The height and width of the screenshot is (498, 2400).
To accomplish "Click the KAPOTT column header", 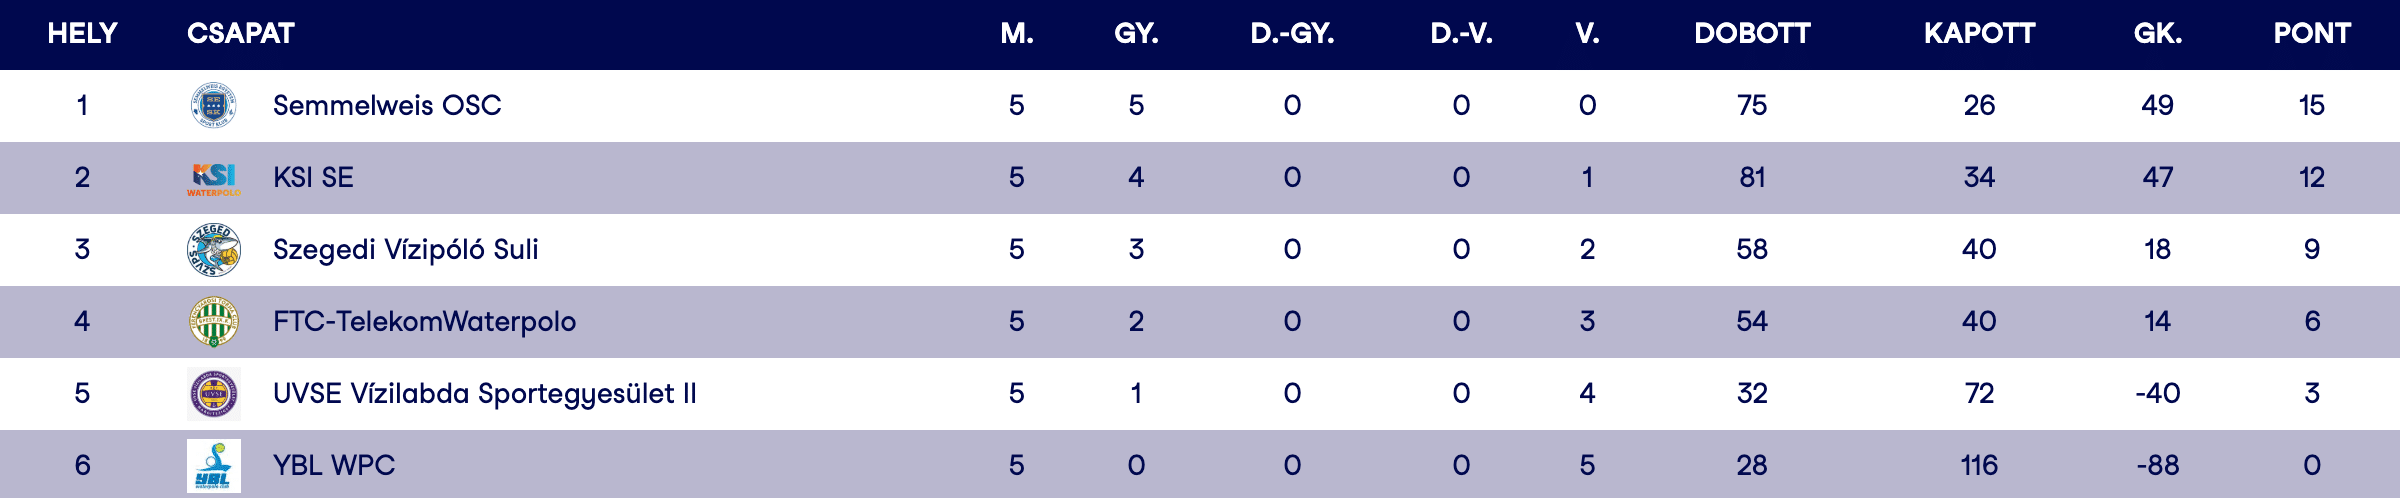I will 1979,34.
